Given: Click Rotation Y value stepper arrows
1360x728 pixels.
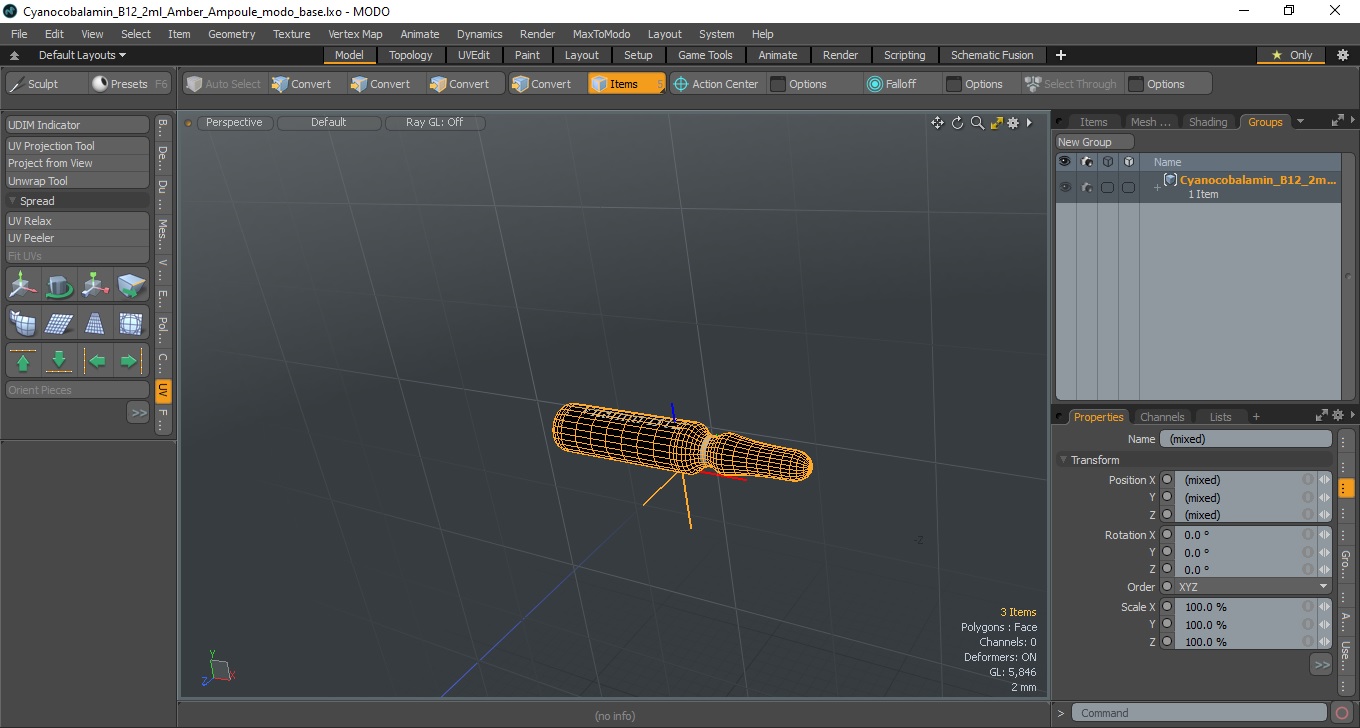Looking at the screenshot, I should [1325, 552].
